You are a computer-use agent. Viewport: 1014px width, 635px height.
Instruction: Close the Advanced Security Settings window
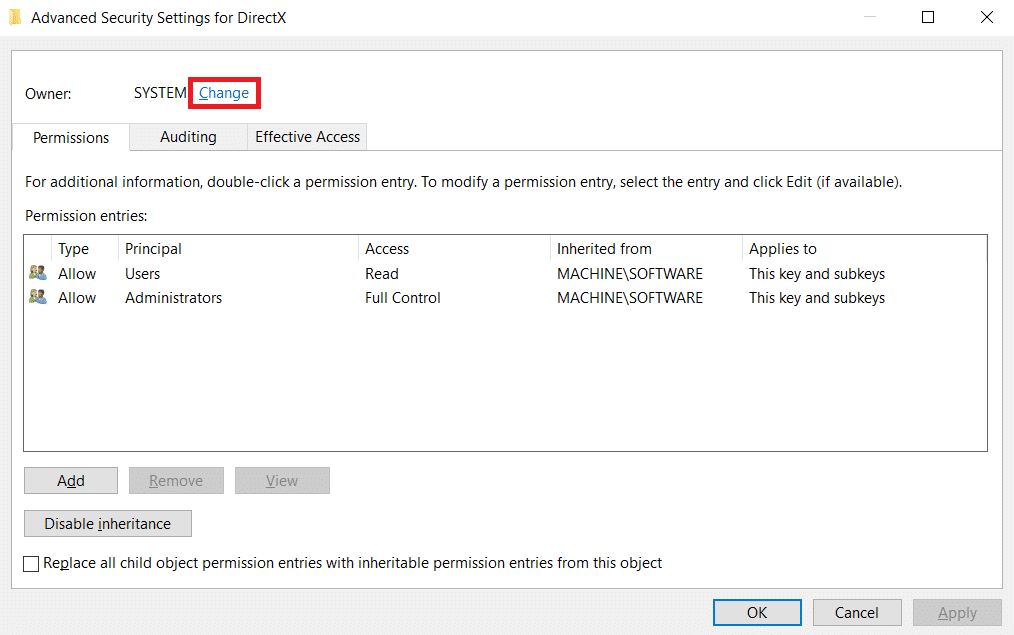pos(987,17)
